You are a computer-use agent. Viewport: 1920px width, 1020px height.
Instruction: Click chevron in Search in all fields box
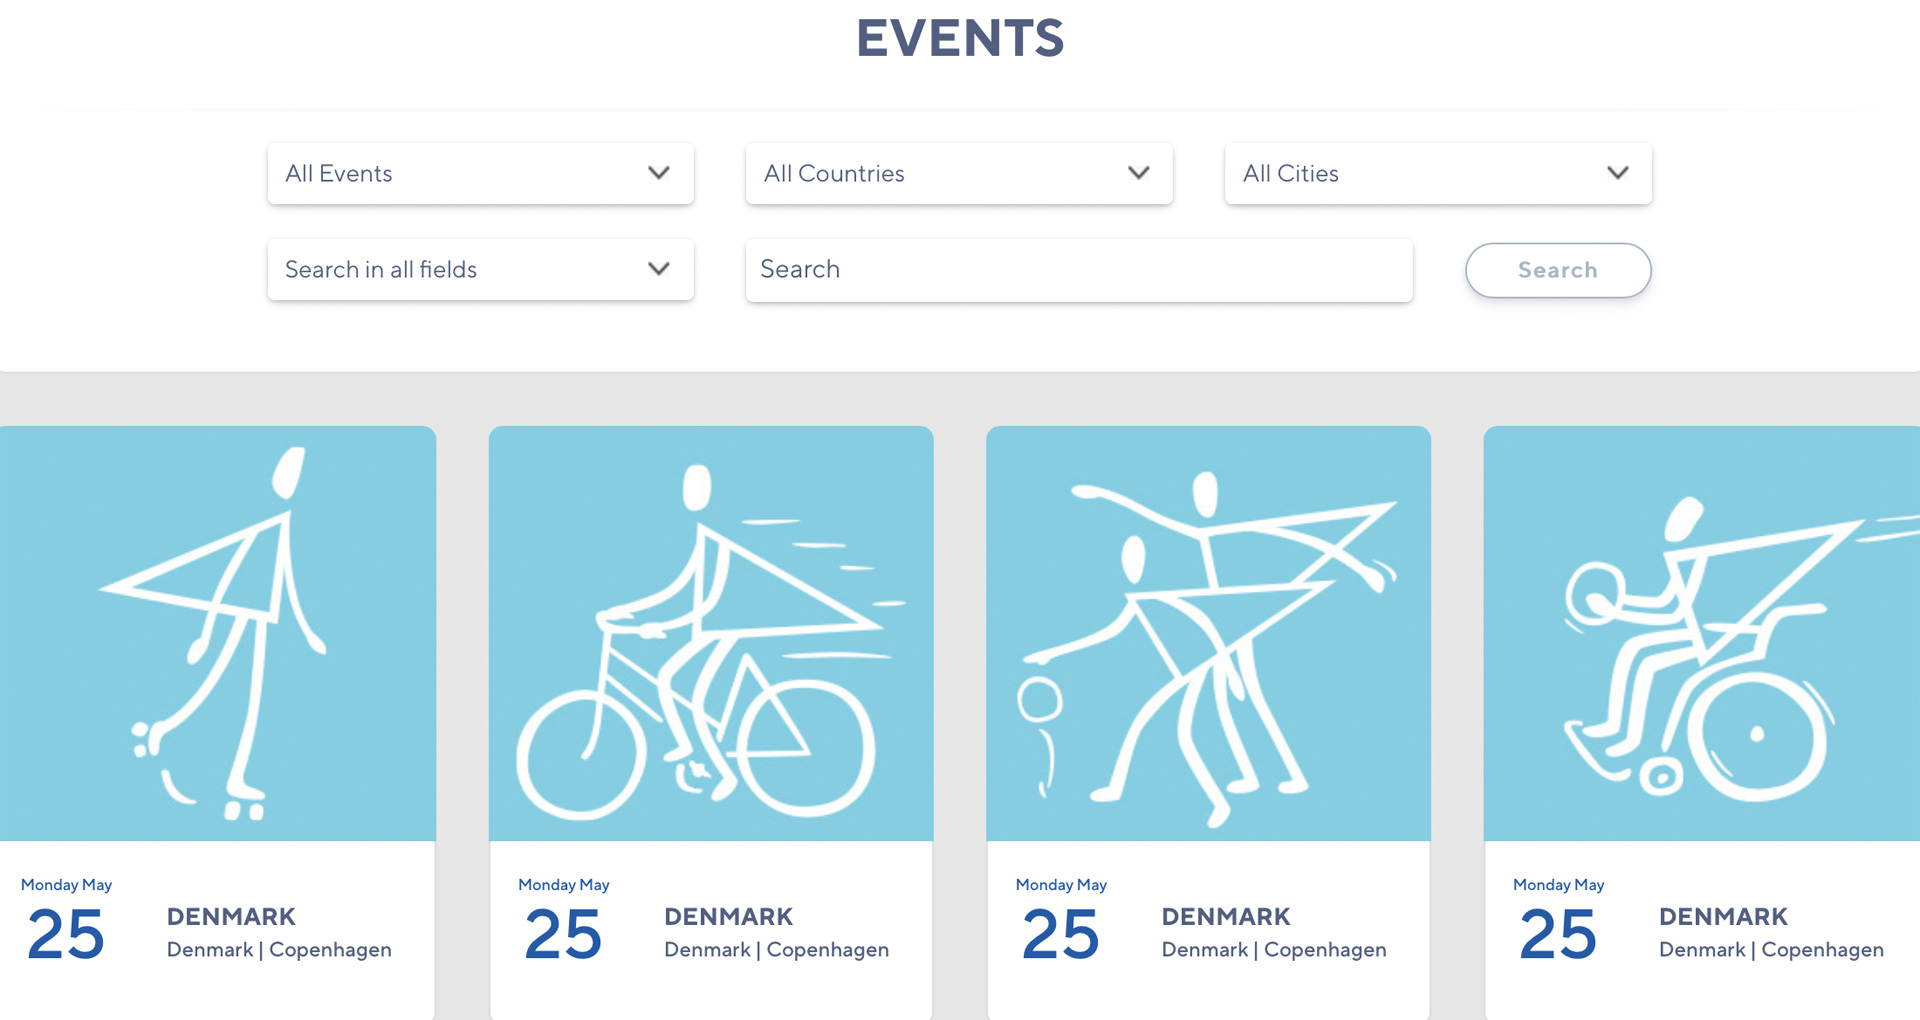pos(658,269)
